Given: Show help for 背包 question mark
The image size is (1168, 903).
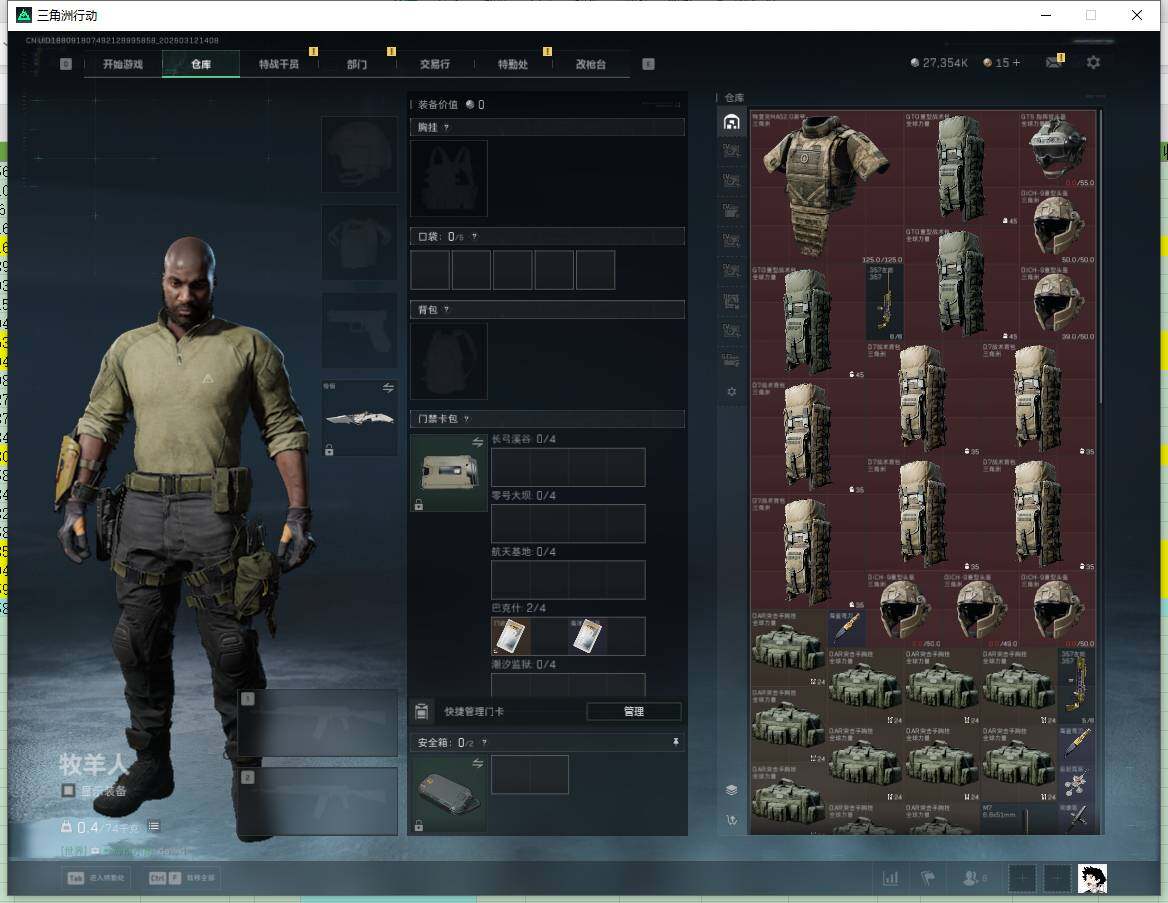Looking at the screenshot, I should 446,310.
